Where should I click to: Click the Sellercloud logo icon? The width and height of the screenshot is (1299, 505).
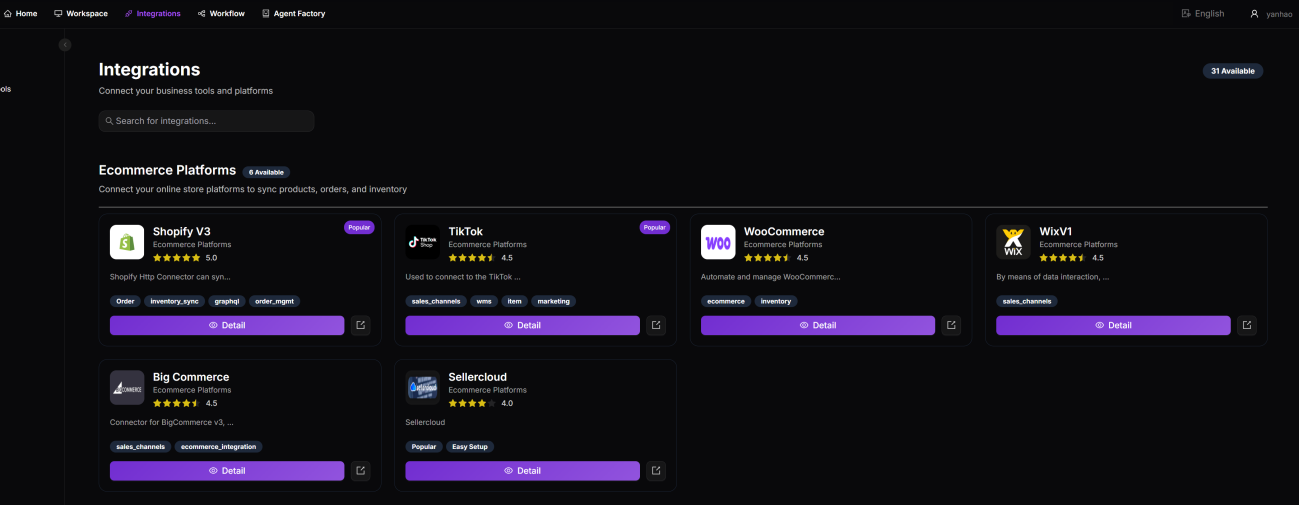423,388
